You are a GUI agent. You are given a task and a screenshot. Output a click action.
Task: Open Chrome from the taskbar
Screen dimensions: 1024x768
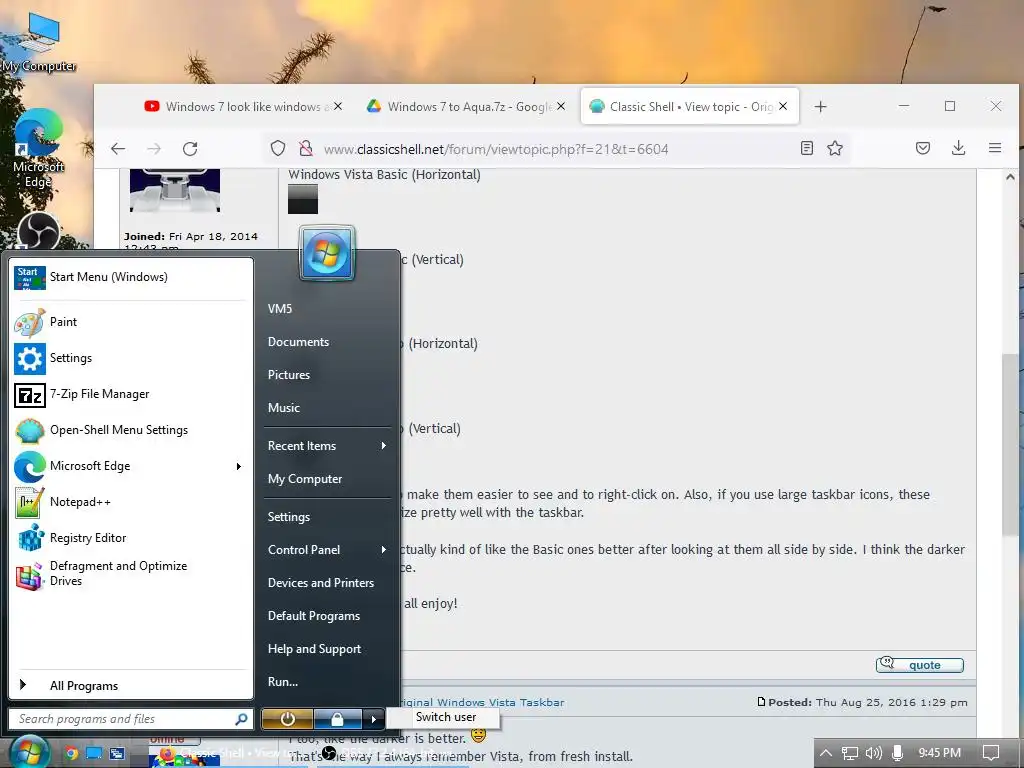(x=71, y=753)
